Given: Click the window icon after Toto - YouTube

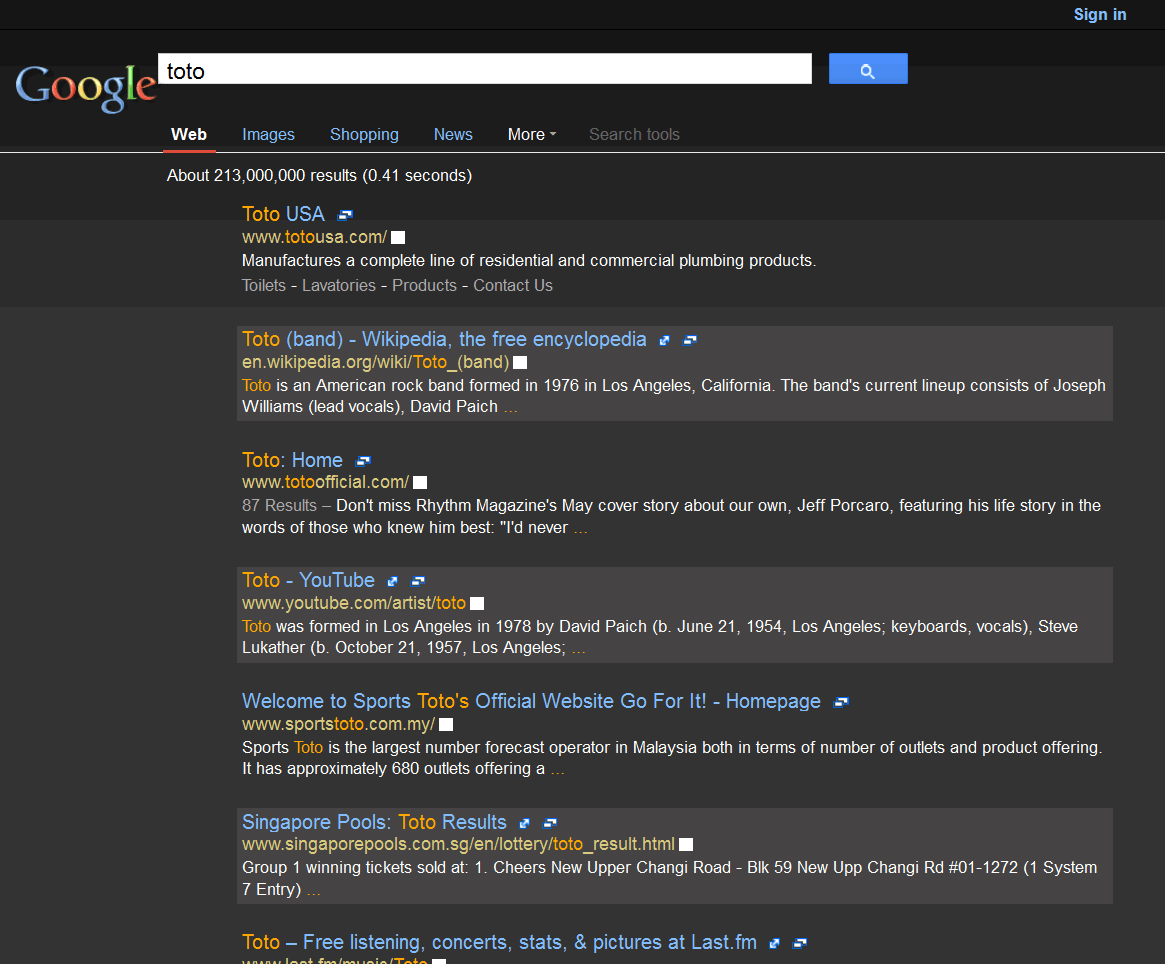Looking at the screenshot, I should pyautogui.click(x=418, y=581).
